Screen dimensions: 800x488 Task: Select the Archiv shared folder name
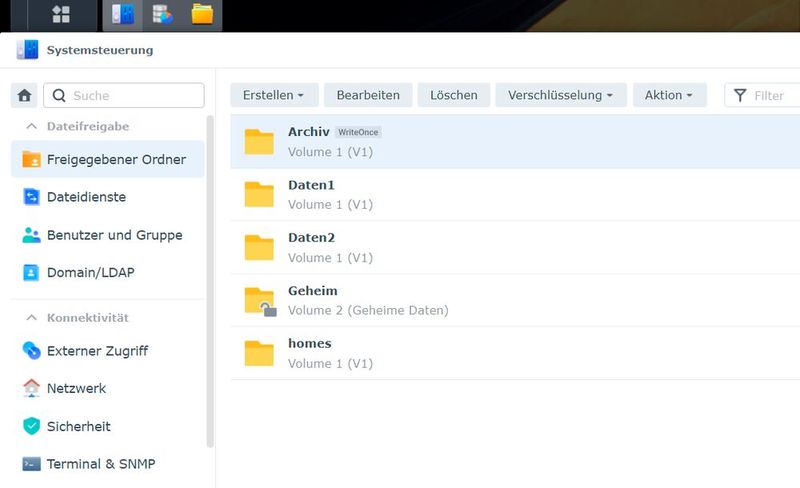click(309, 132)
